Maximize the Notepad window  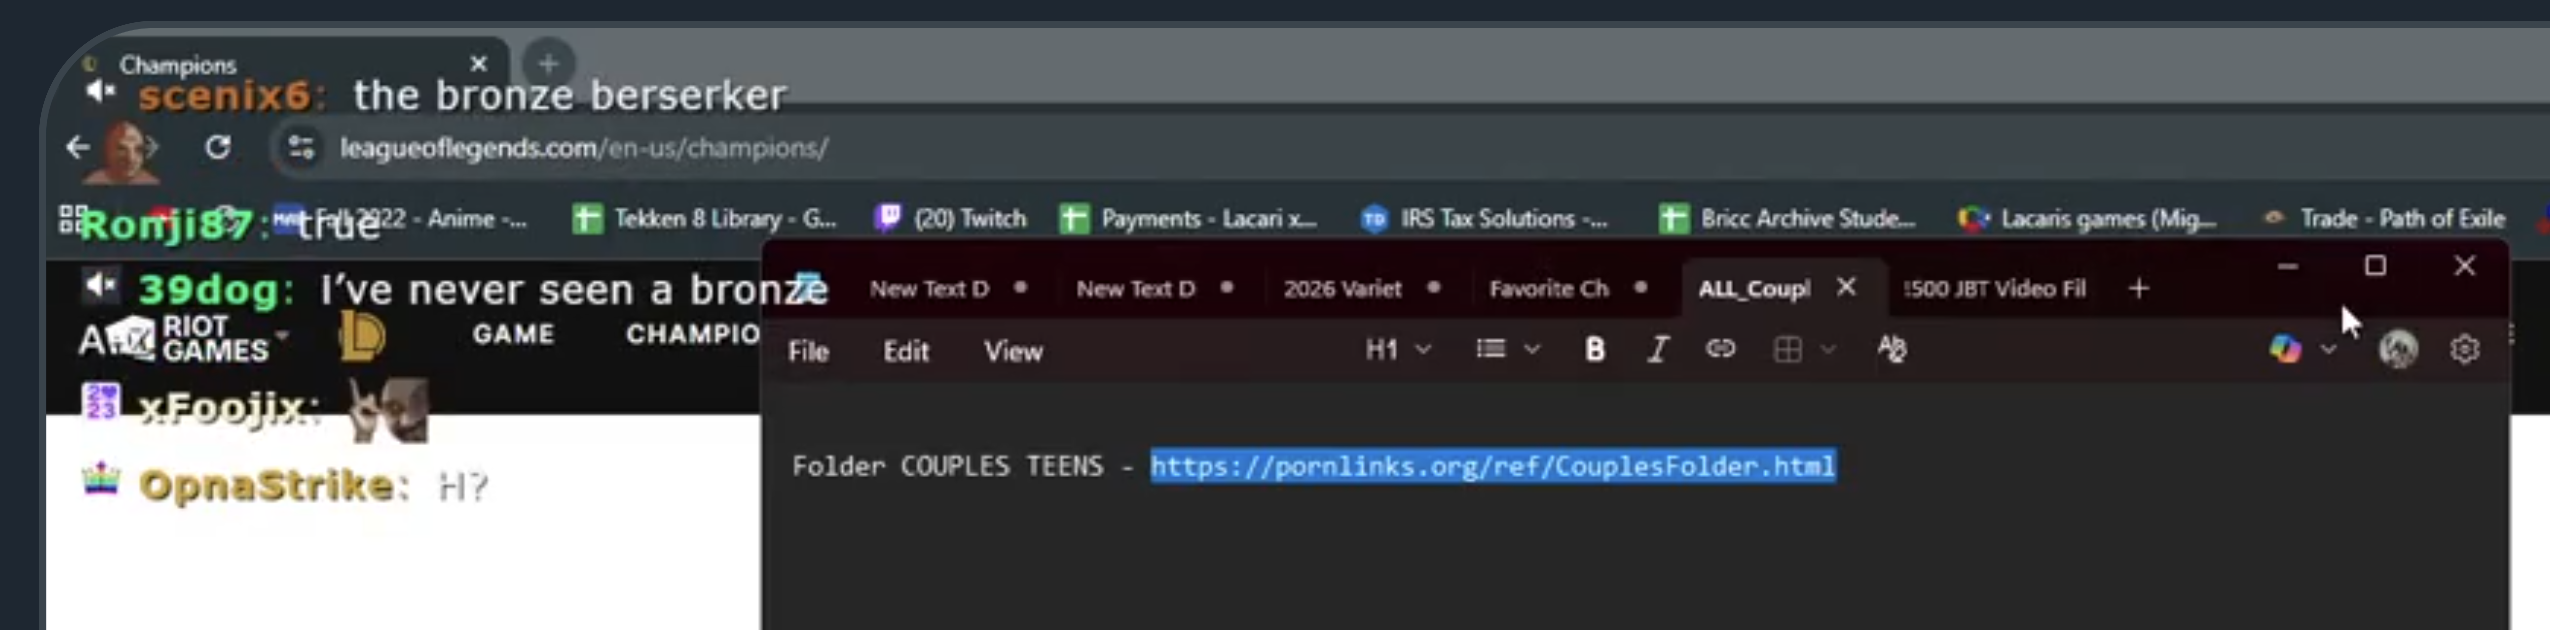2376,266
